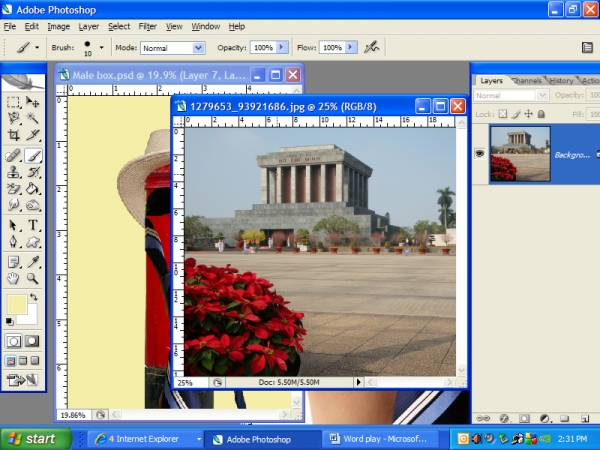Select the Custom Shape tool
The width and height of the screenshot is (600, 450).
point(33,242)
